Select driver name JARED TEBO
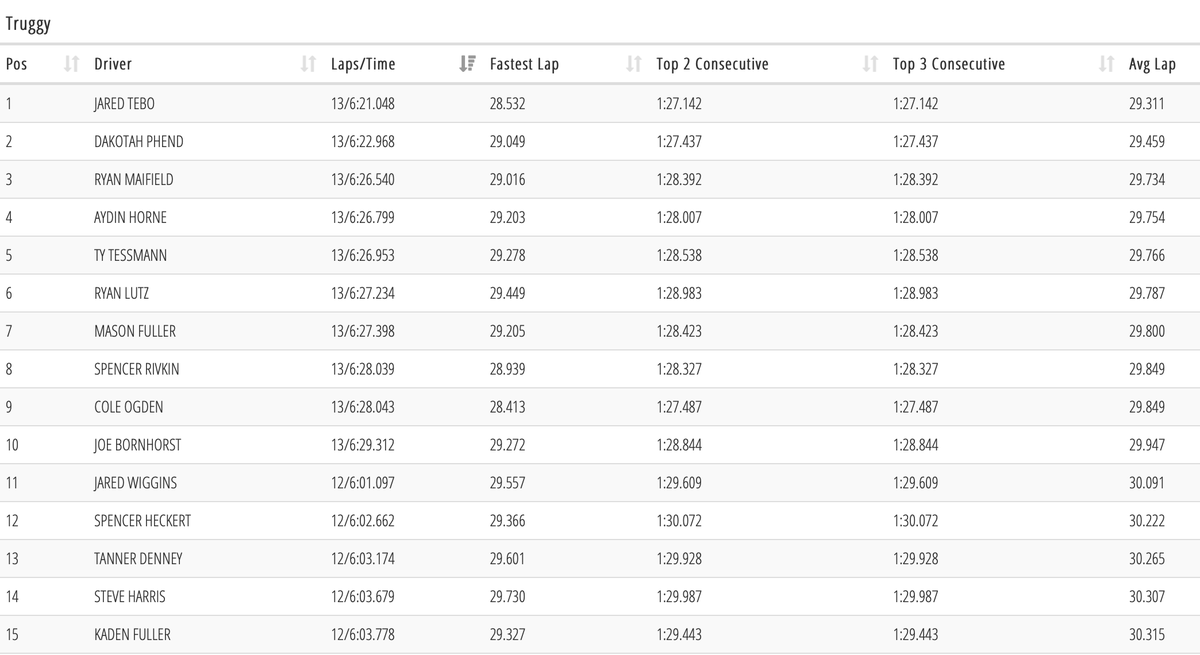Image resolution: width=1200 pixels, height=655 pixels. 124,103
